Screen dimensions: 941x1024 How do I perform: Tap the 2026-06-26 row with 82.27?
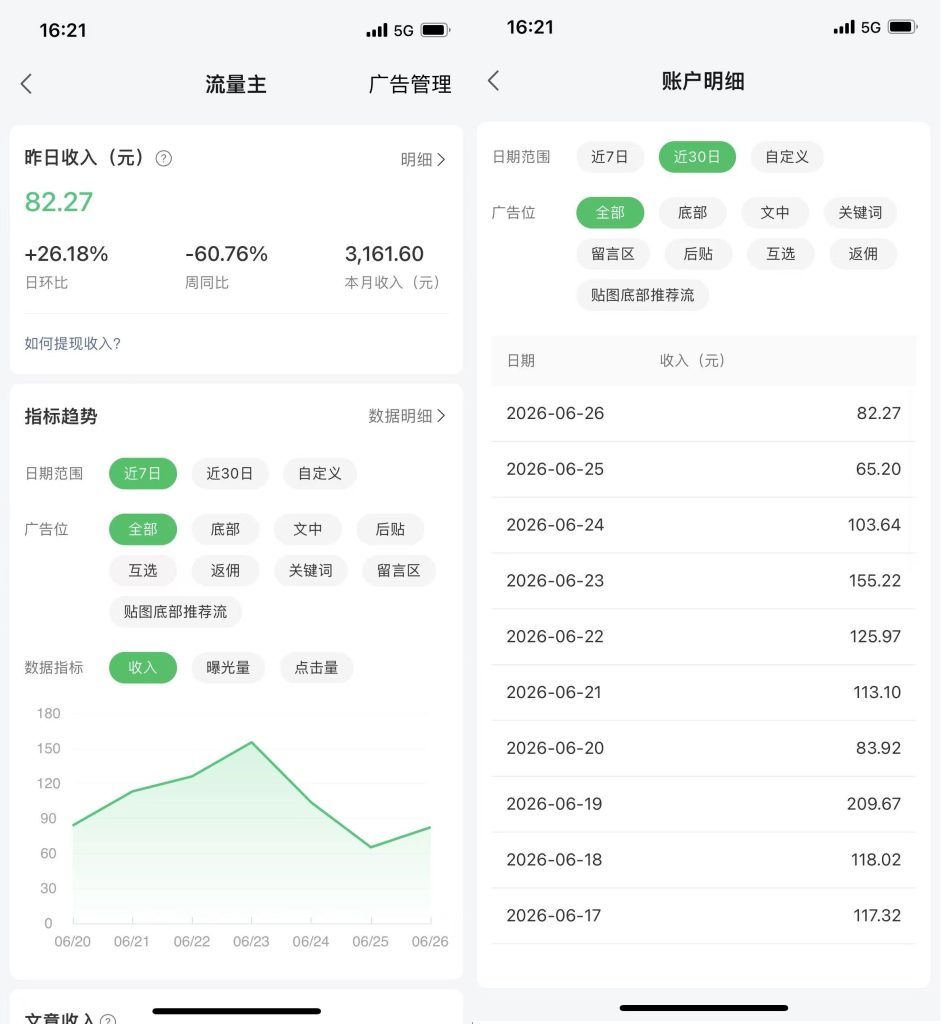pos(703,413)
